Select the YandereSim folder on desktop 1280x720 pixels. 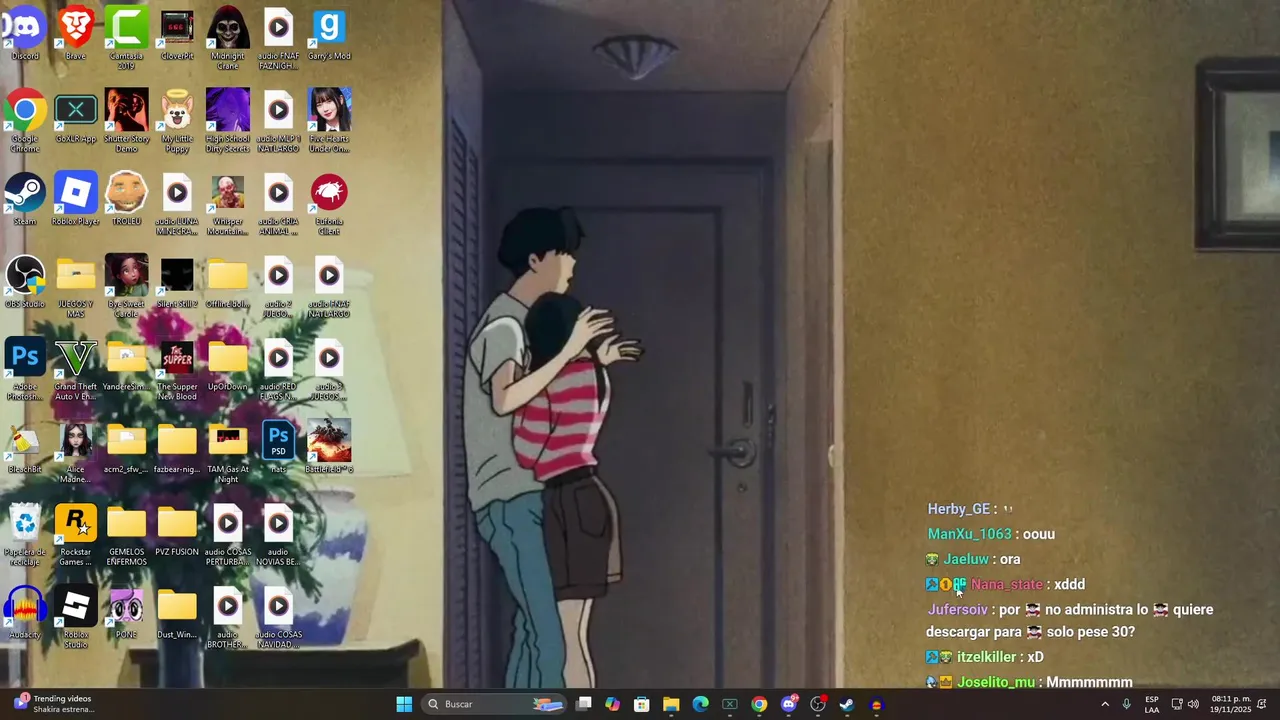pos(126,365)
